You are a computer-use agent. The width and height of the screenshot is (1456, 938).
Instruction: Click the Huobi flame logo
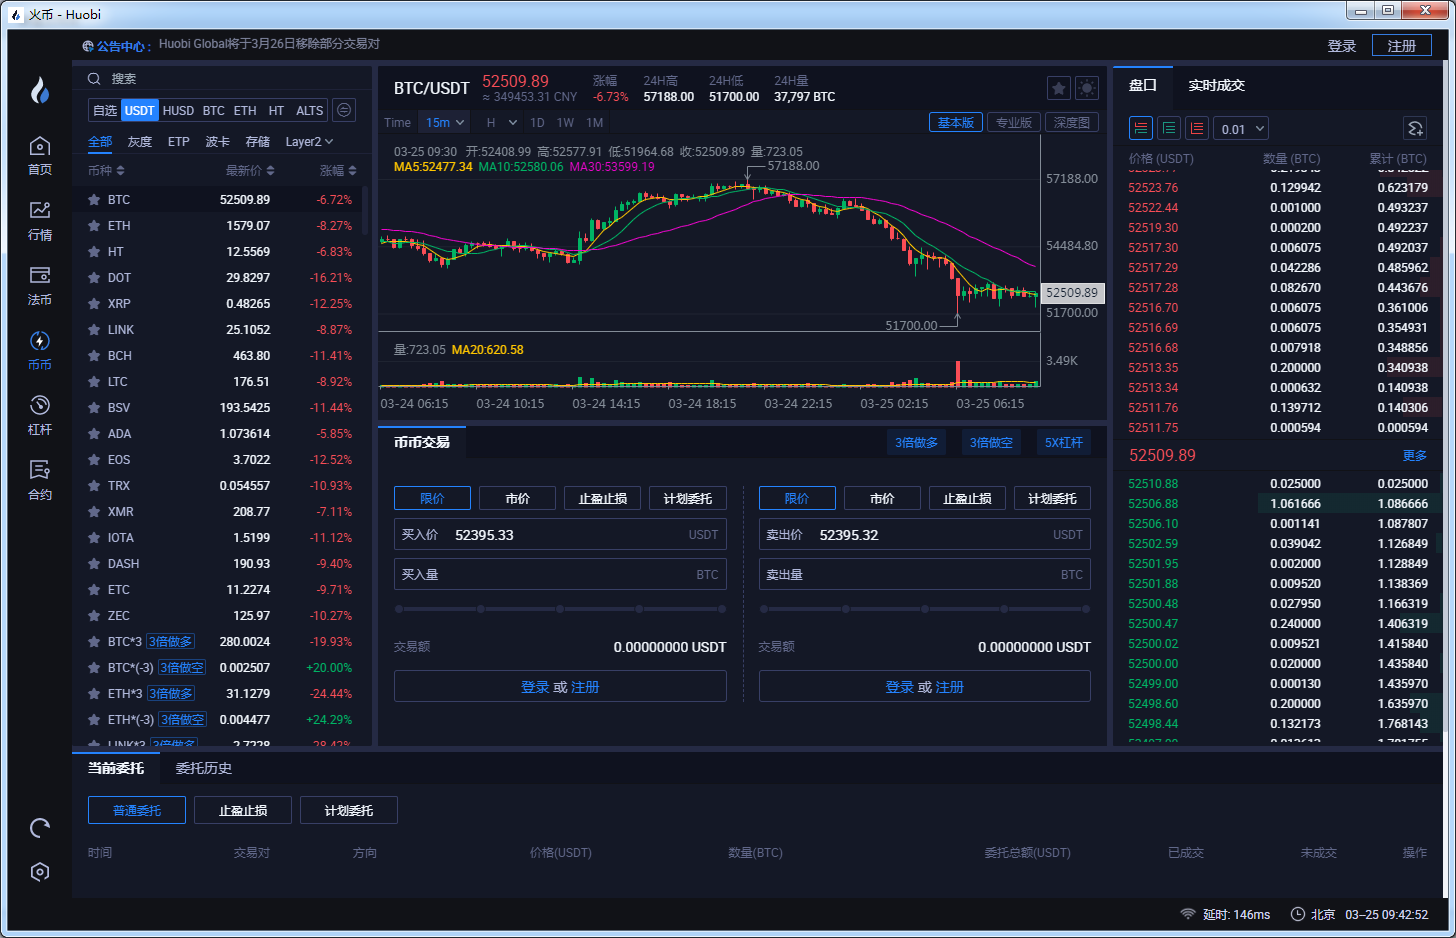[x=40, y=91]
